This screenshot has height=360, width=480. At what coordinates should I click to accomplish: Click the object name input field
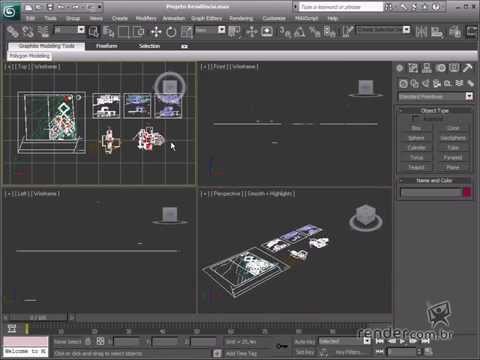click(x=431, y=193)
